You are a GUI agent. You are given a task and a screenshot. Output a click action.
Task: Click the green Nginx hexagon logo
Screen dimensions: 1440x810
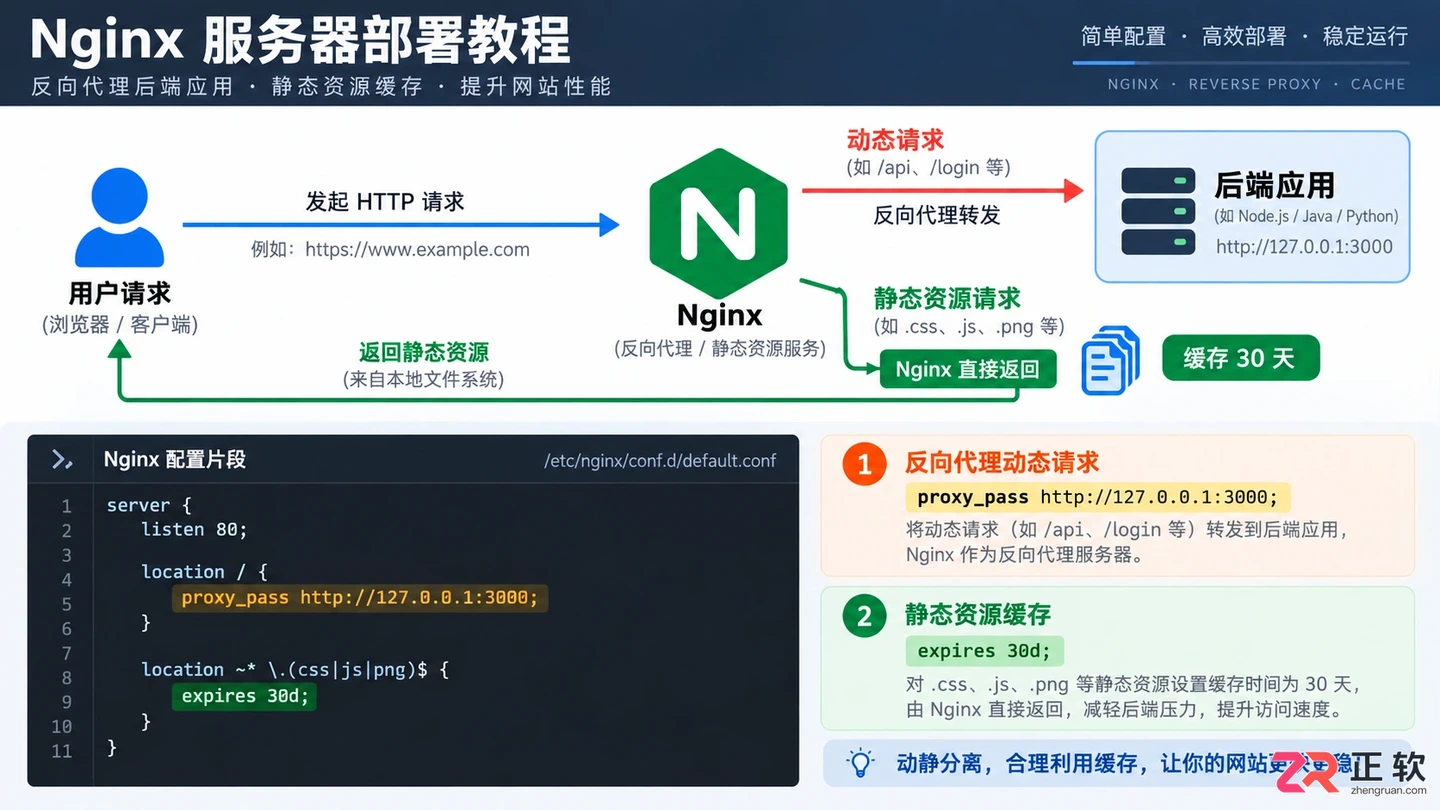click(x=718, y=223)
